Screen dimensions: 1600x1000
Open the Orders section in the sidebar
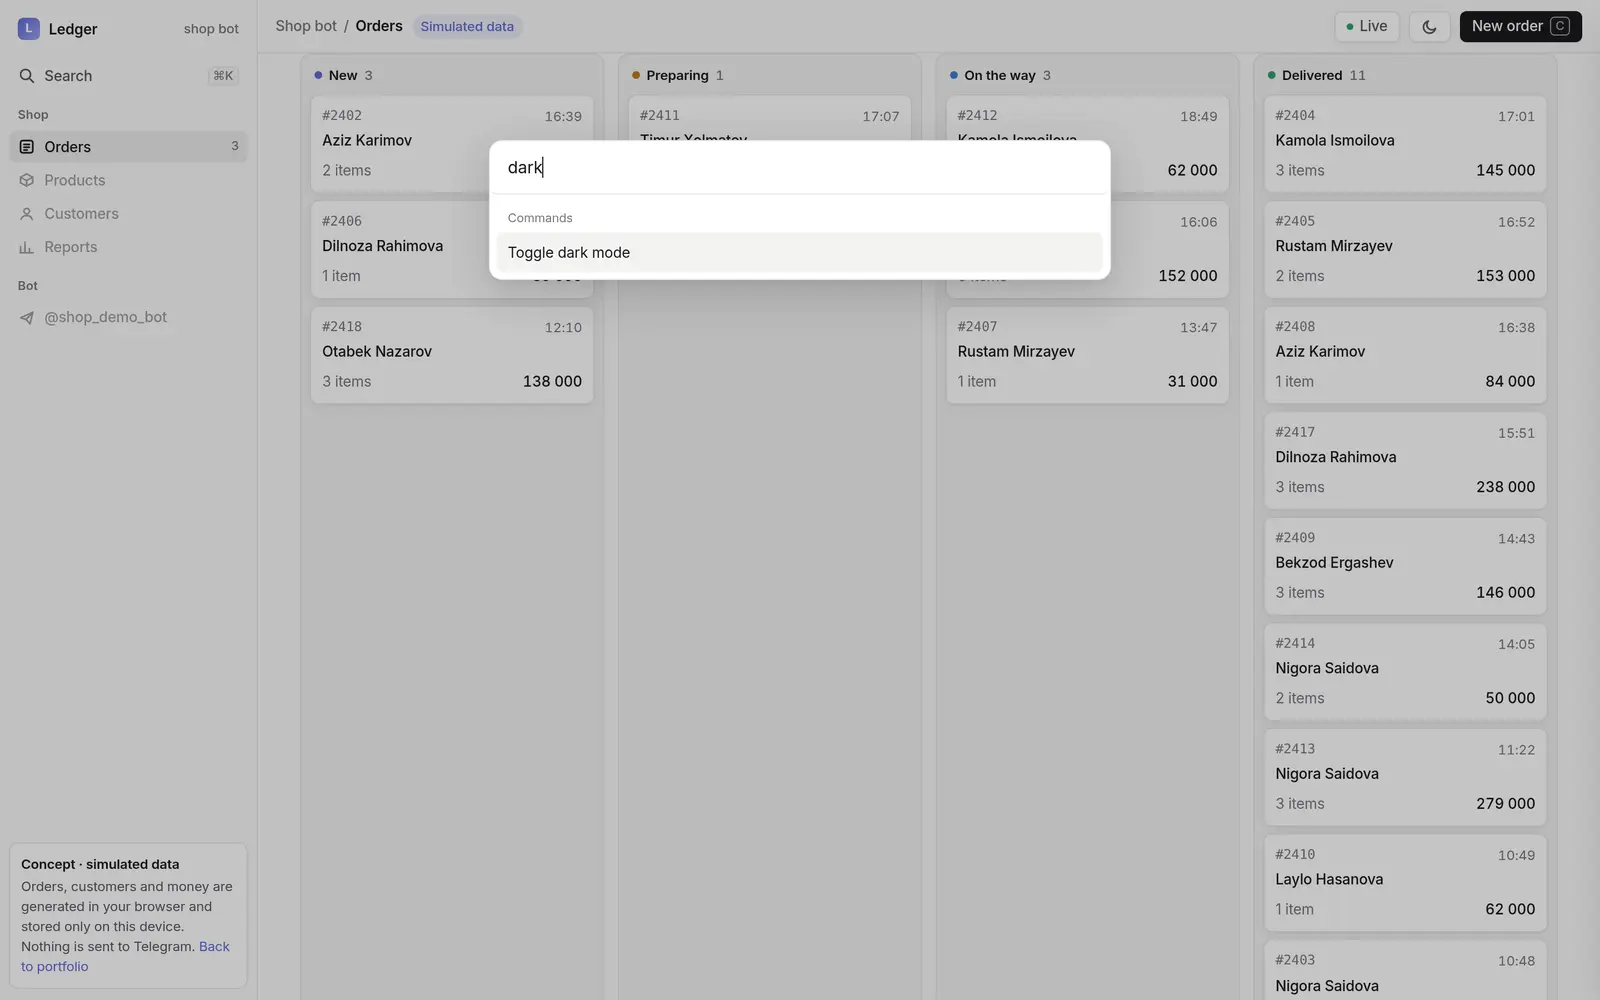(128, 147)
